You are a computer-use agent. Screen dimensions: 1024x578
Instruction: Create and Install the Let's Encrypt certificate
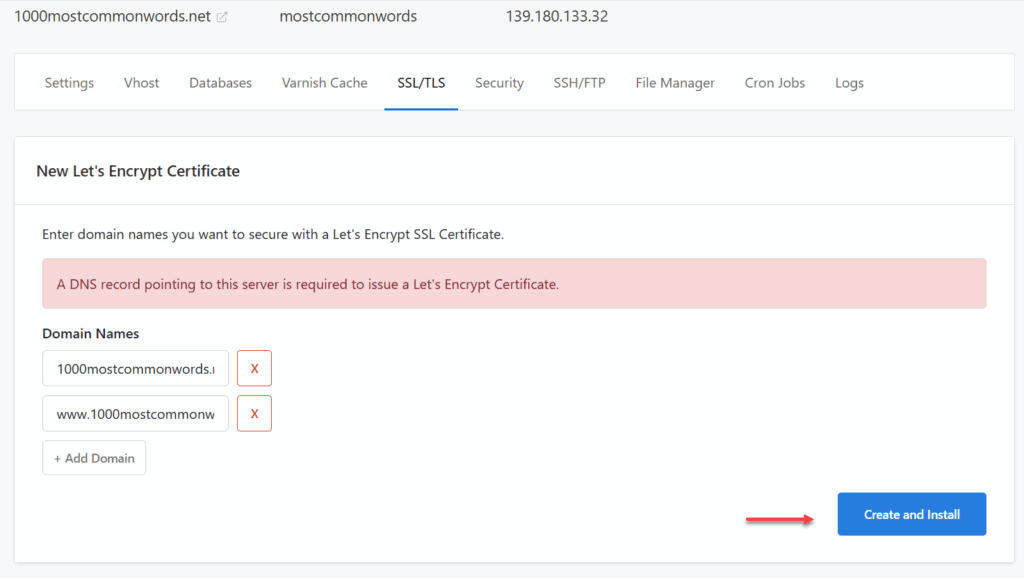click(x=911, y=513)
